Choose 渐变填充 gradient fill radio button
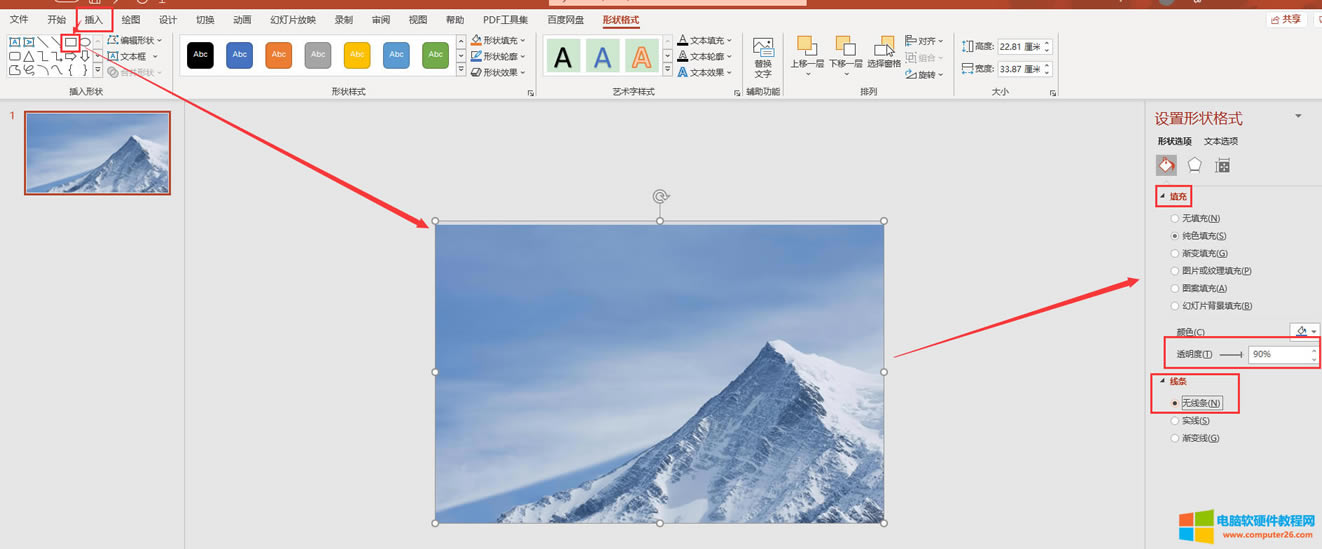 point(1175,253)
